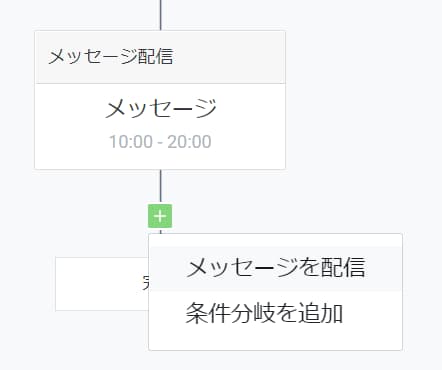Click the connector line above メッセージ配信 card
Screen dimensions: 442x370
click(161, 15)
